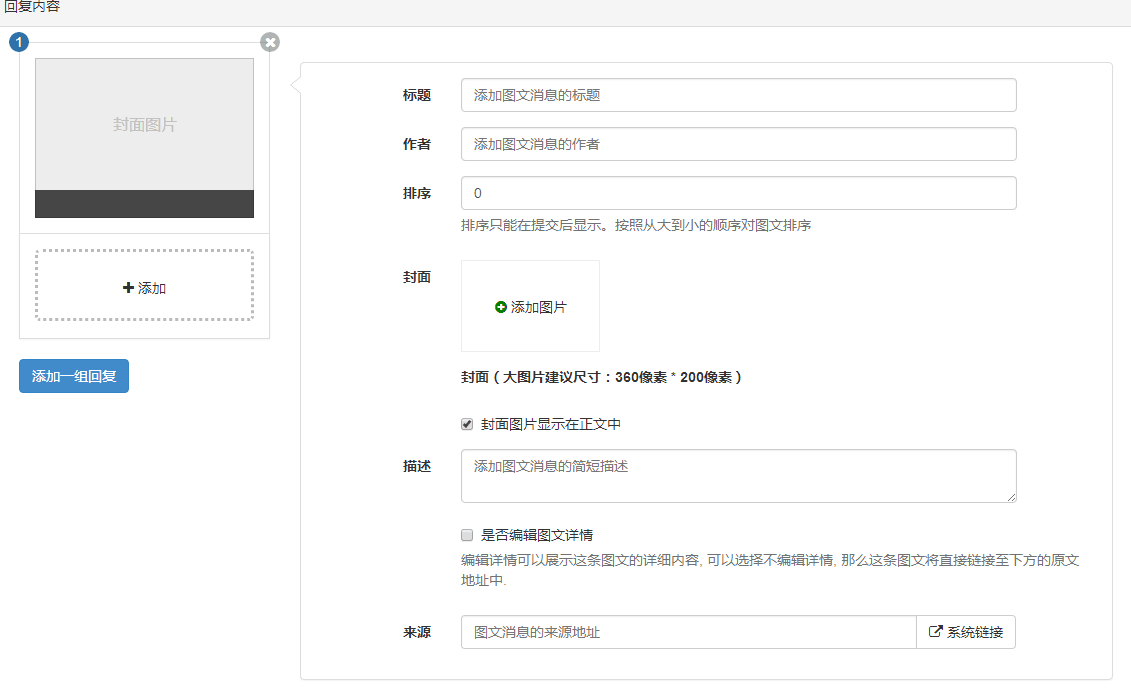Viewport: 1131px width, 692px height.
Task: Upload a cover via 添加图片
Action: coord(530,306)
